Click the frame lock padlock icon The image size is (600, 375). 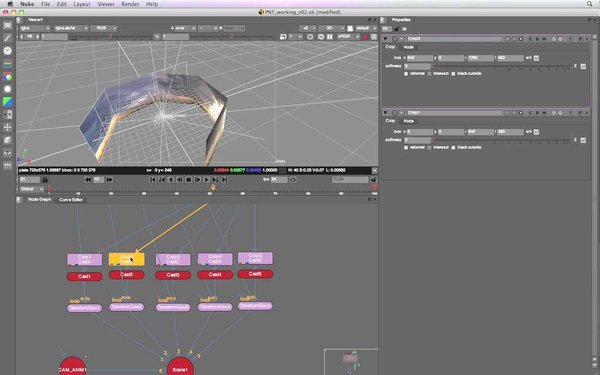point(45,179)
